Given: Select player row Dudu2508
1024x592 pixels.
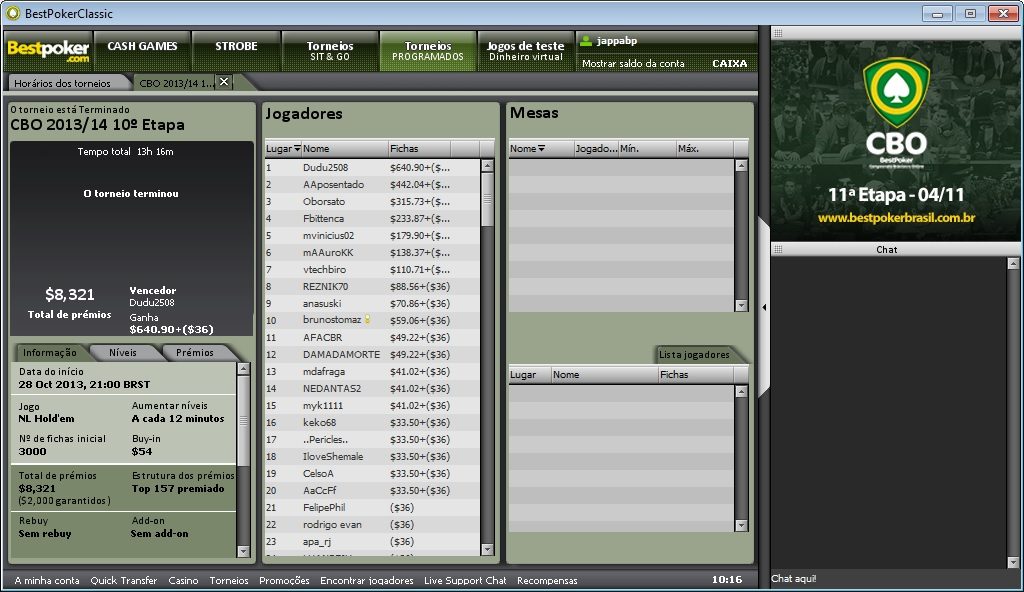Looking at the screenshot, I should [372, 167].
